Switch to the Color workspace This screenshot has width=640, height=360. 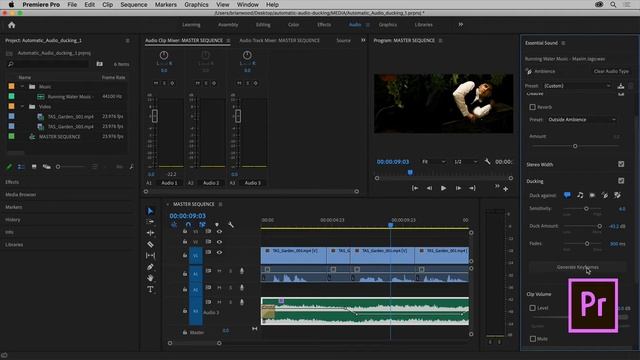coord(293,24)
